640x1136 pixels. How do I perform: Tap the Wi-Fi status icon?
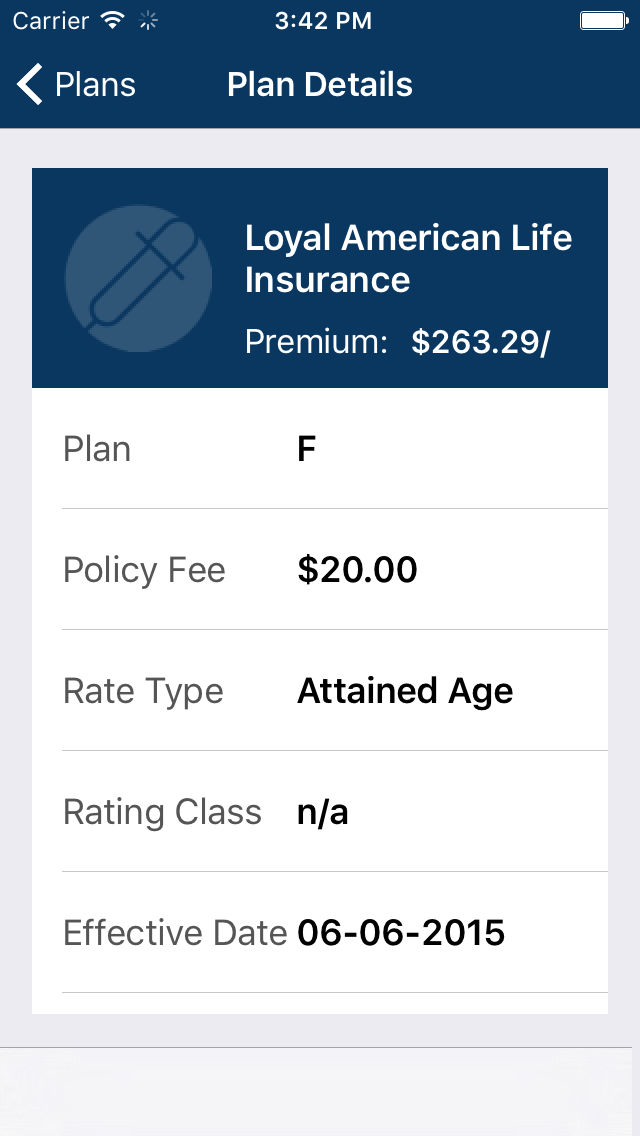pyautogui.click(x=113, y=20)
